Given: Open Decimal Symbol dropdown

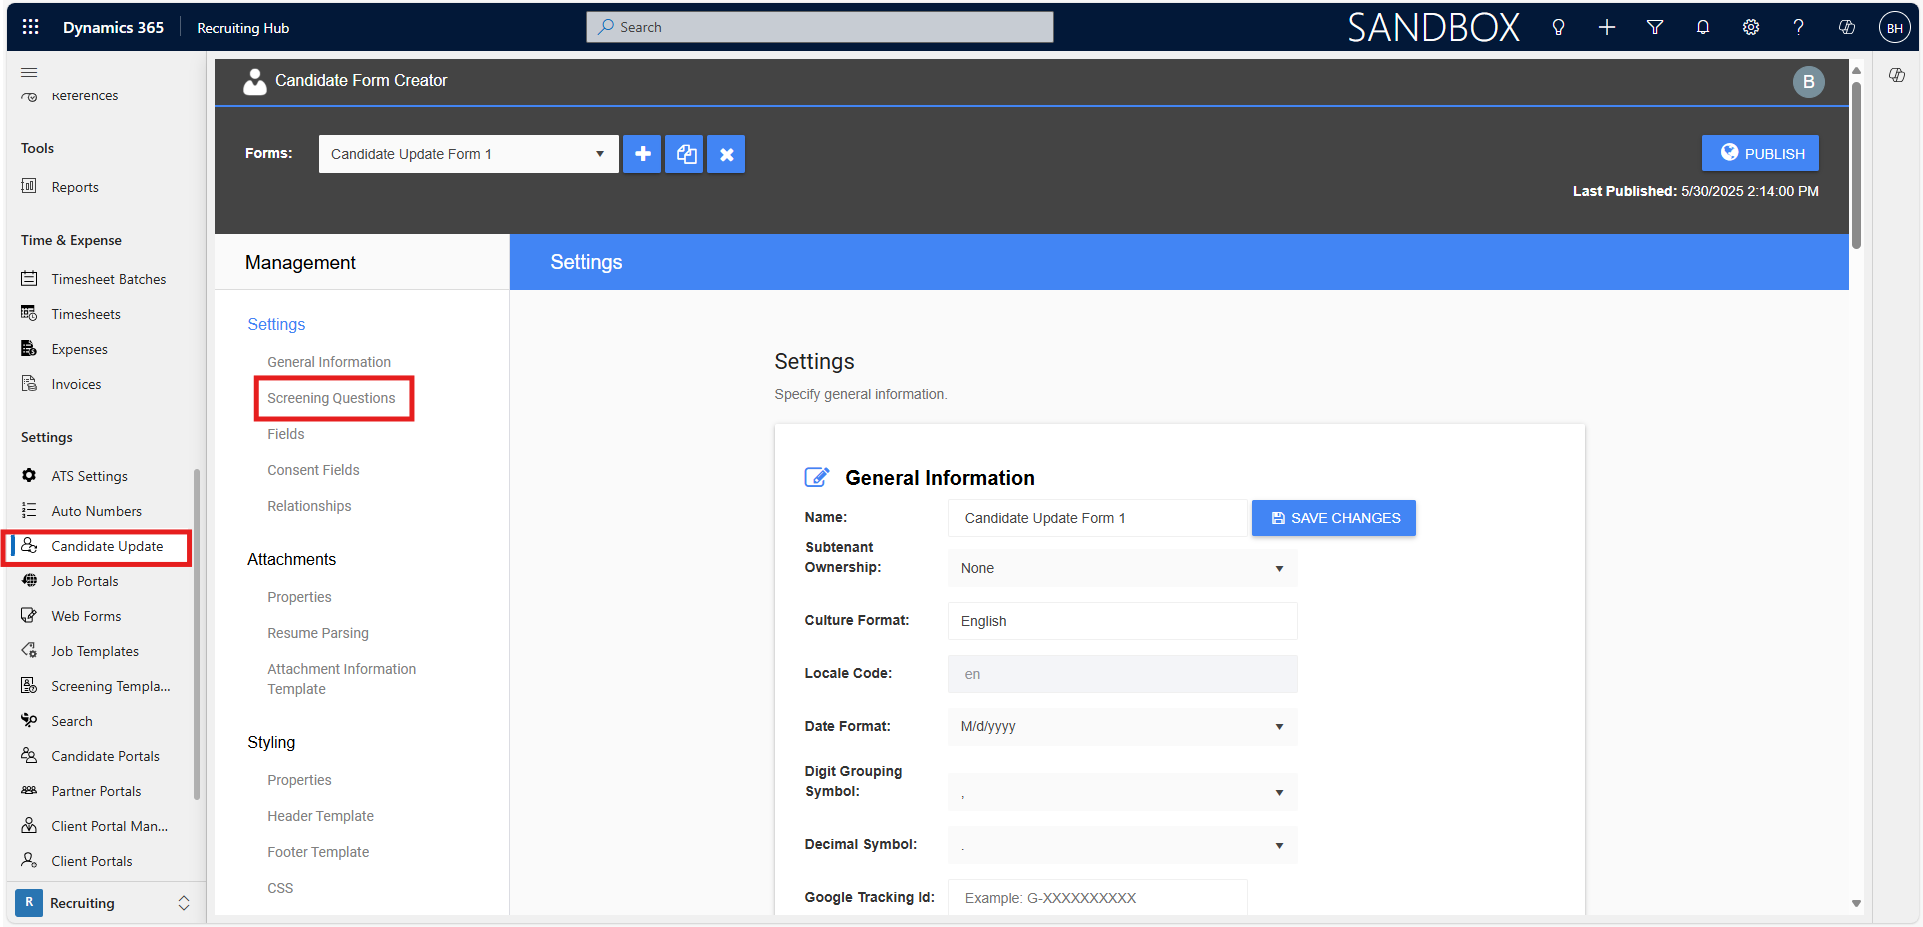Looking at the screenshot, I should point(1122,845).
